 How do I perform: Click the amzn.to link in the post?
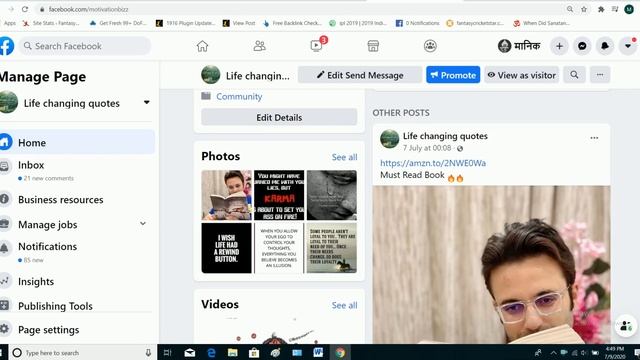(433, 163)
